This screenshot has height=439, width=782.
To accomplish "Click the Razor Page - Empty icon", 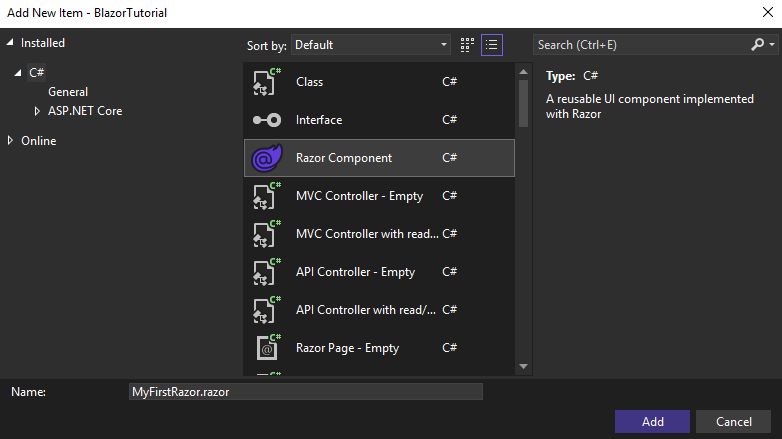I will click(267, 348).
